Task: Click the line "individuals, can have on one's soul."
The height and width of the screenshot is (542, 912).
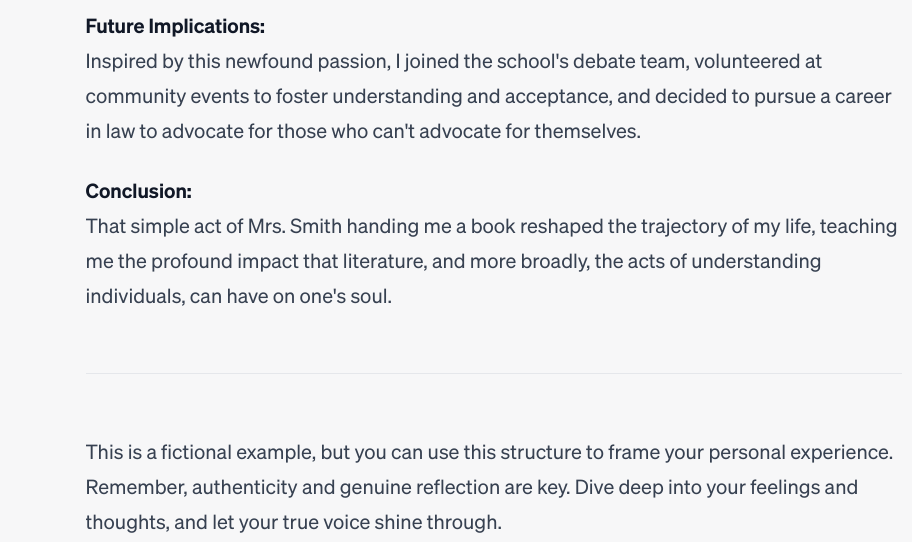Action: [238, 296]
